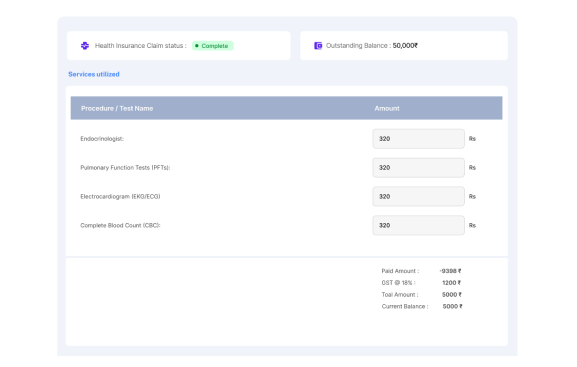Click the green Complete status badge
The image size is (577, 367).
coord(213,46)
